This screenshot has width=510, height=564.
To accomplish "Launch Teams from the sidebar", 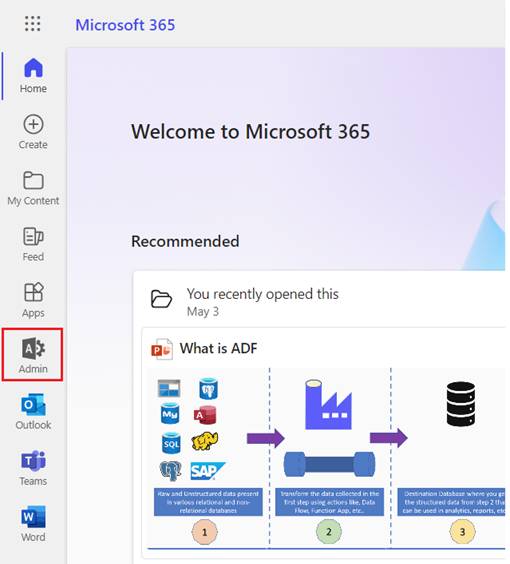I will pyautogui.click(x=33, y=468).
